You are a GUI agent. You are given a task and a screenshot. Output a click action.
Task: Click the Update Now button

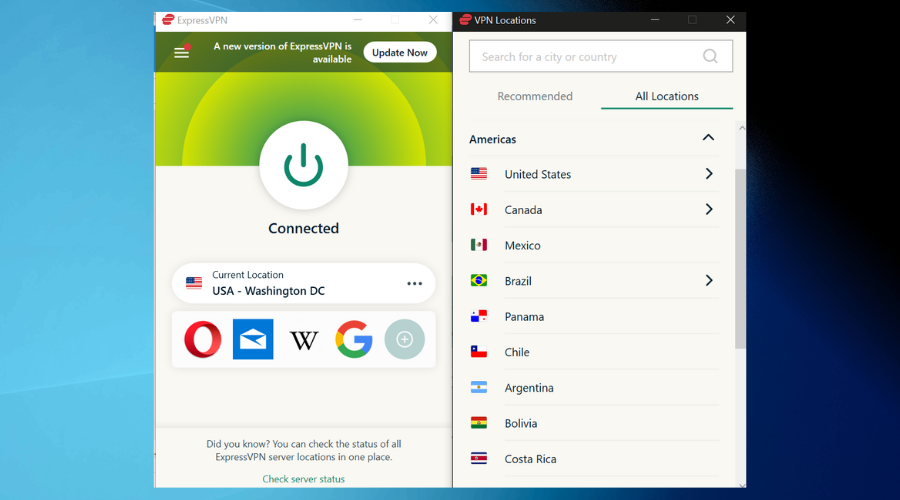(399, 52)
